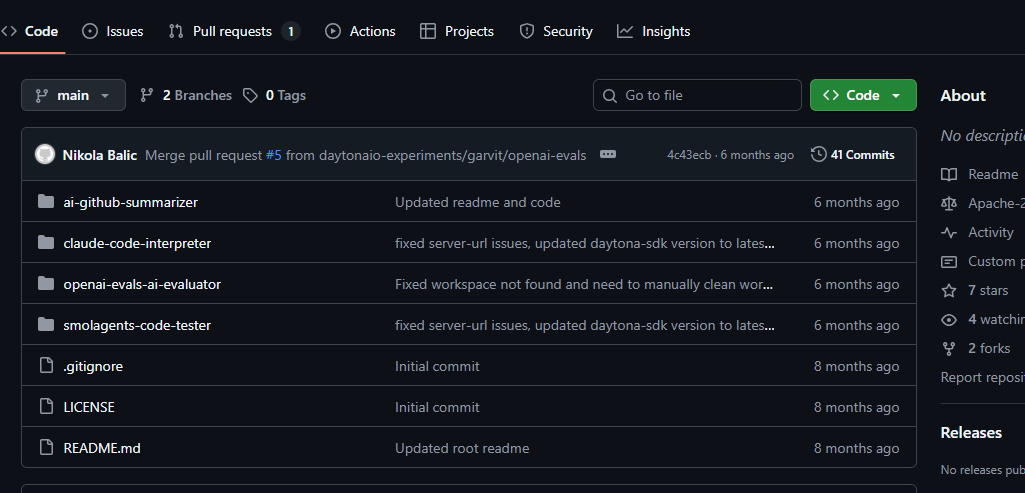Click the file icon beside .gitignore
The width and height of the screenshot is (1025, 493).
click(x=46, y=366)
